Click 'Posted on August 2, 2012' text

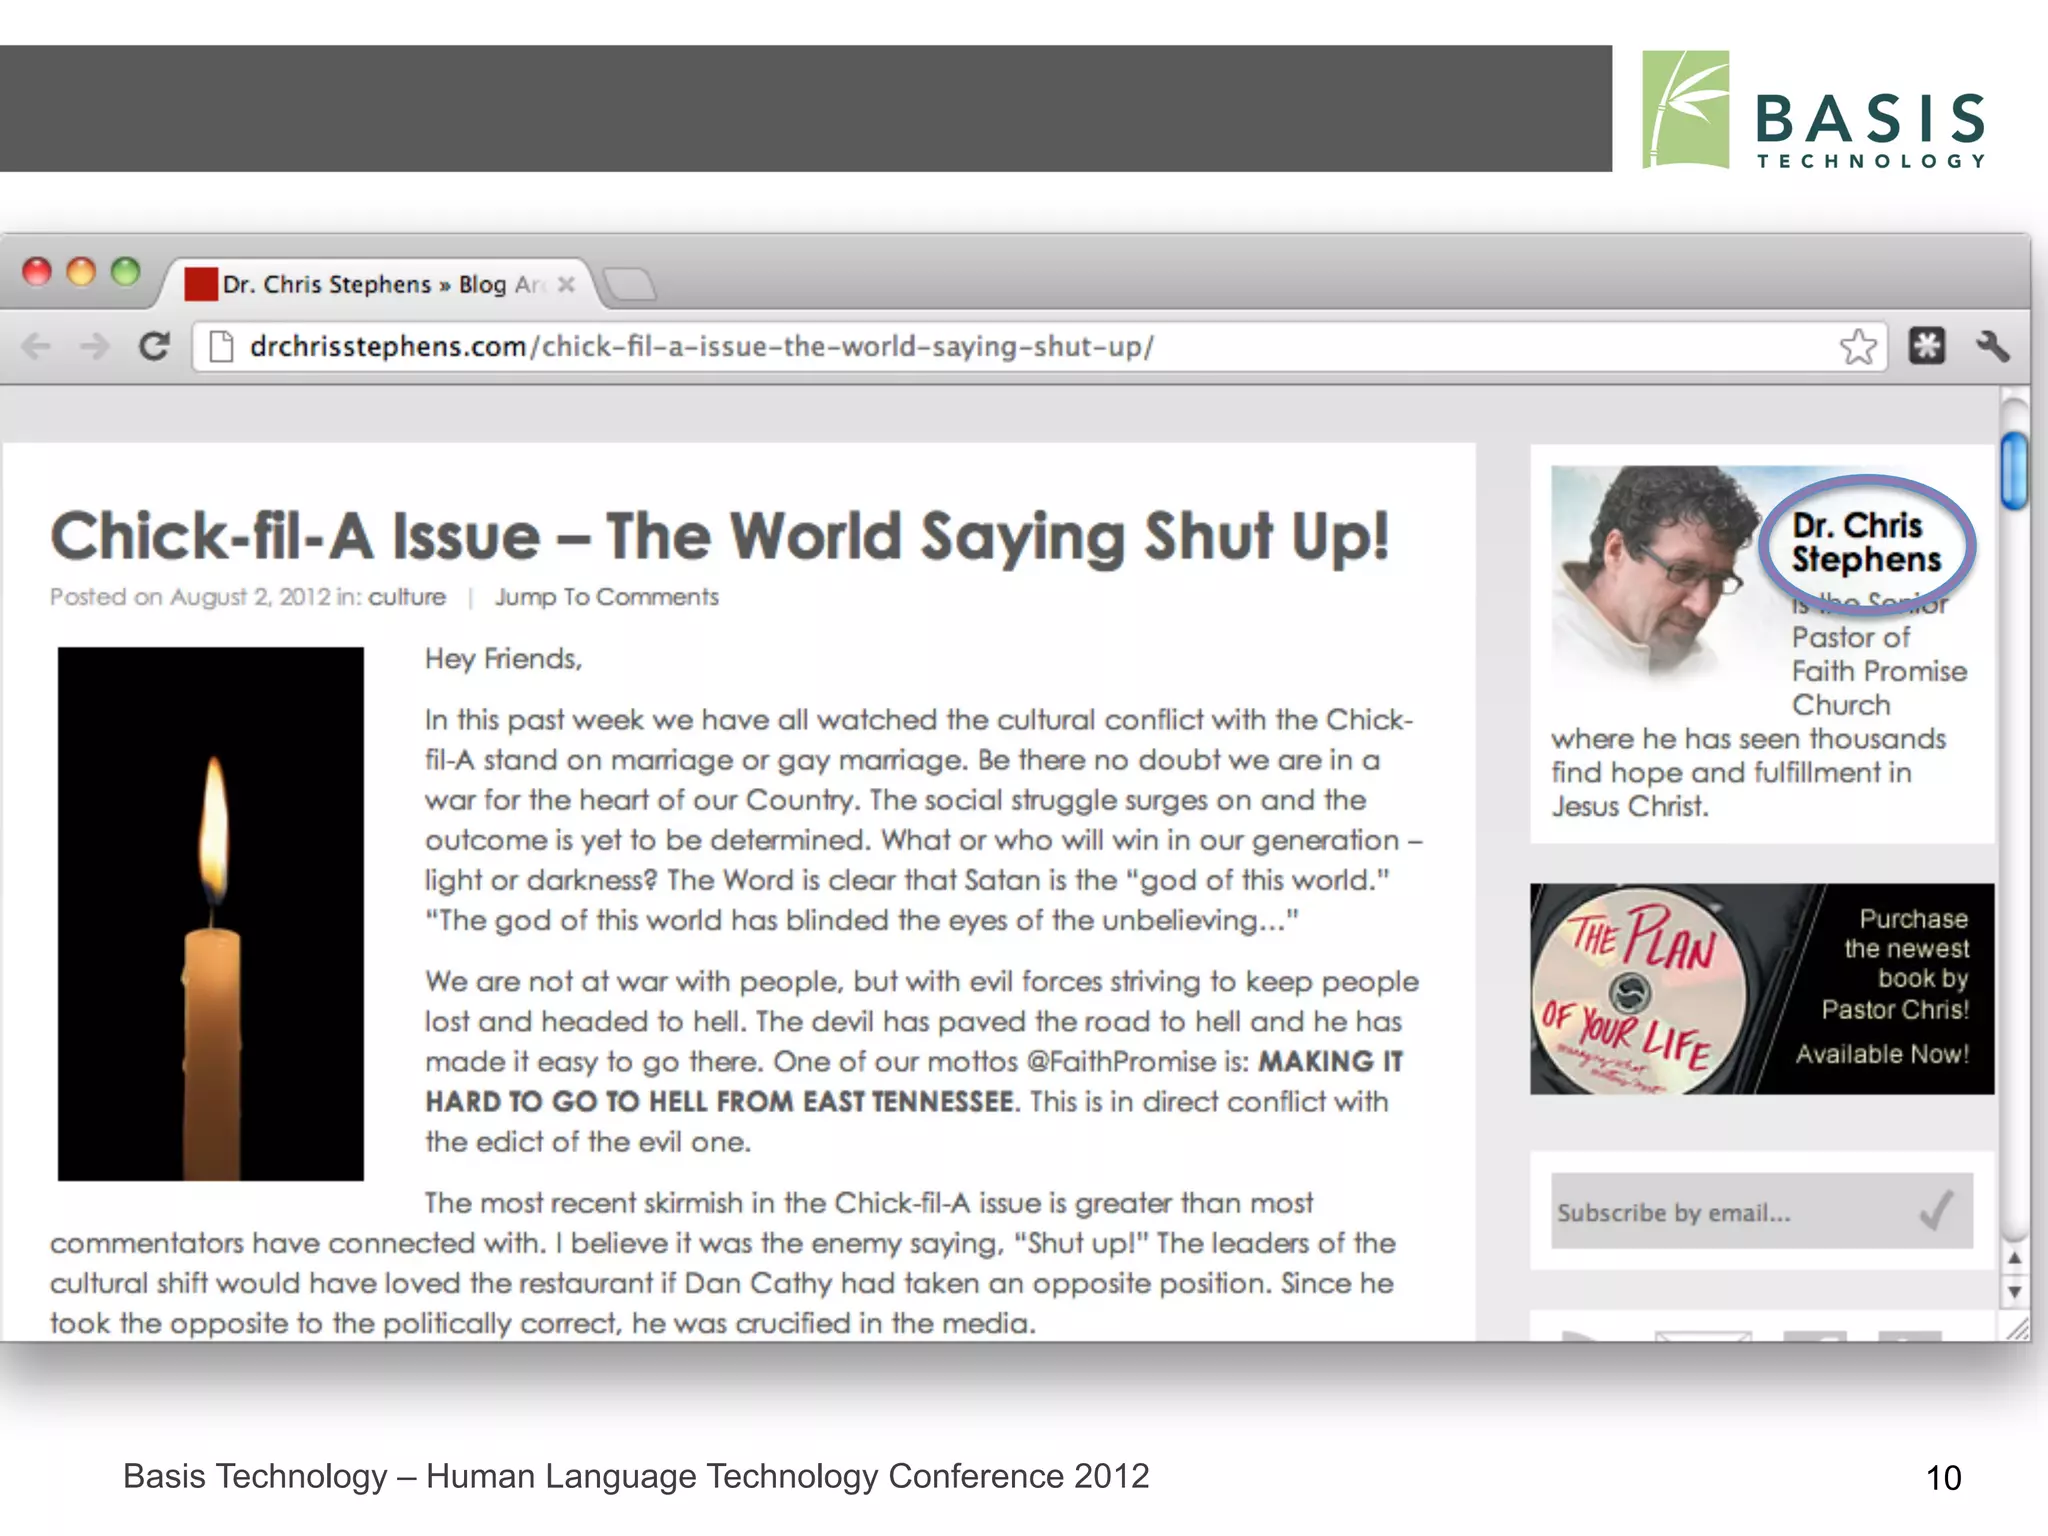coord(190,597)
